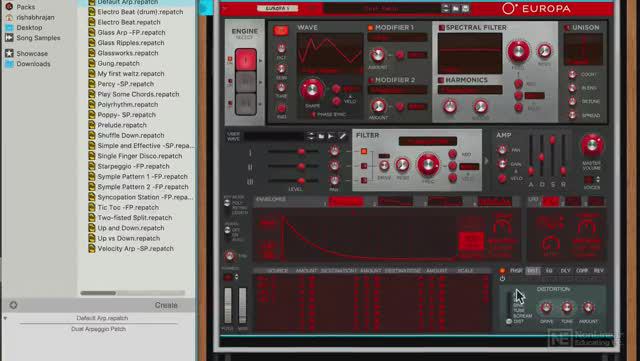Toggle the Modifier 2 enable button
The height and width of the screenshot is (361, 640).
coord(371,80)
